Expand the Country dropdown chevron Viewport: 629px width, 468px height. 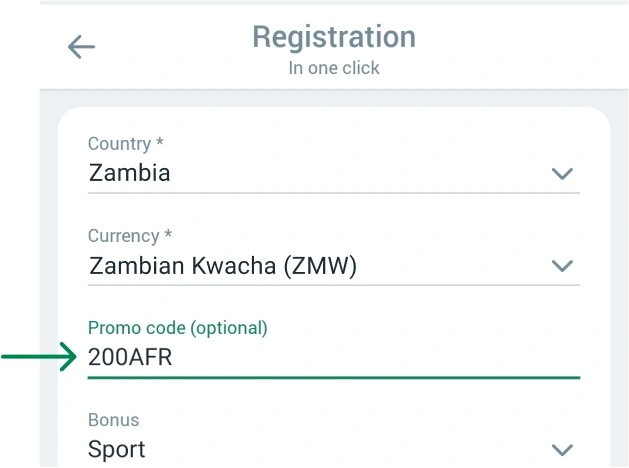563,174
